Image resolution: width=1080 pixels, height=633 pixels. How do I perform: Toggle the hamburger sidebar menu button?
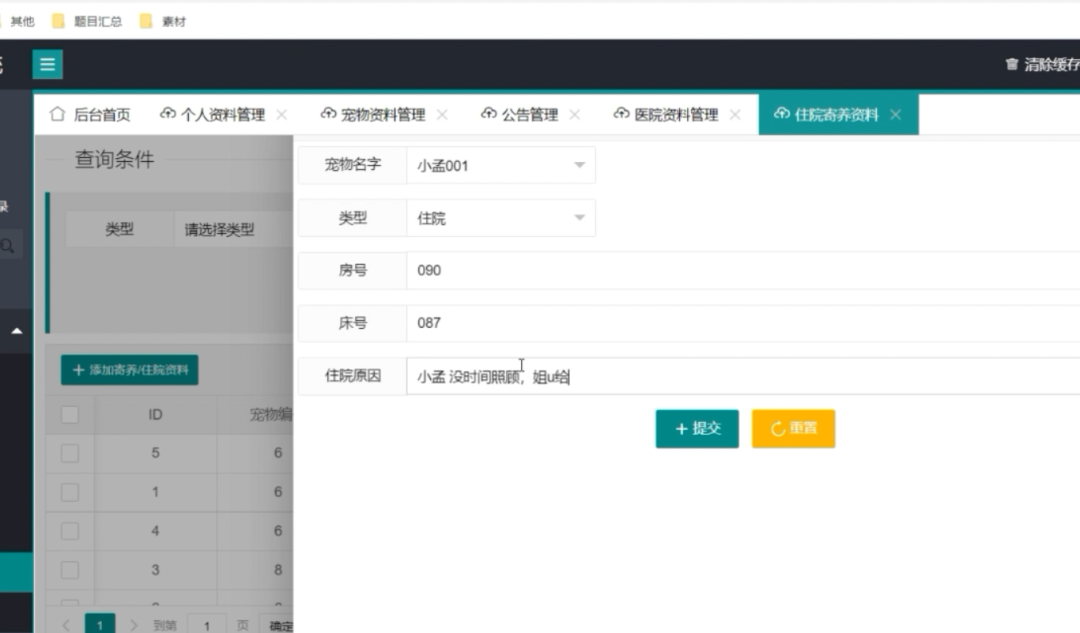(48, 64)
